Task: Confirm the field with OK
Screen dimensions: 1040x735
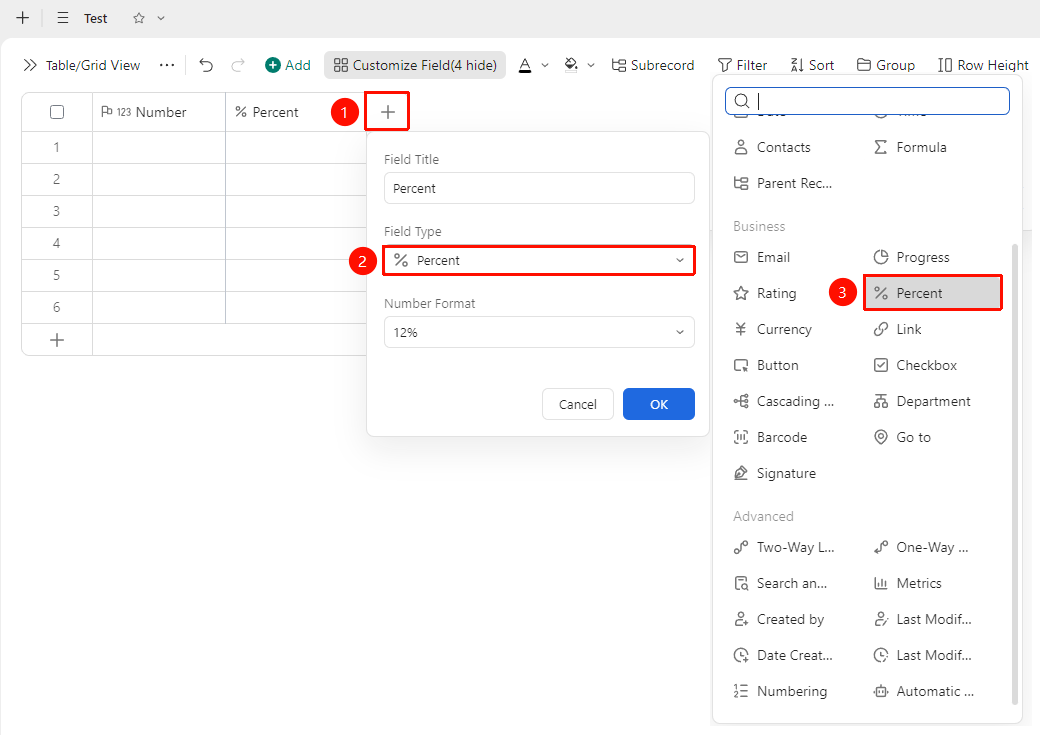Action: [659, 404]
